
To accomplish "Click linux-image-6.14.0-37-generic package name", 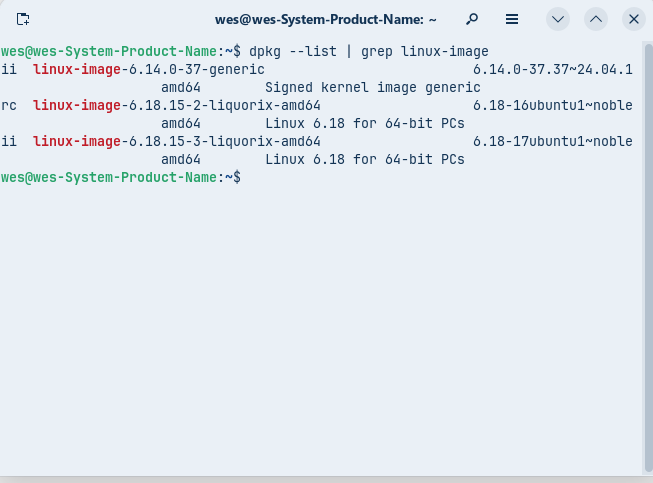I will click(x=148, y=69).
